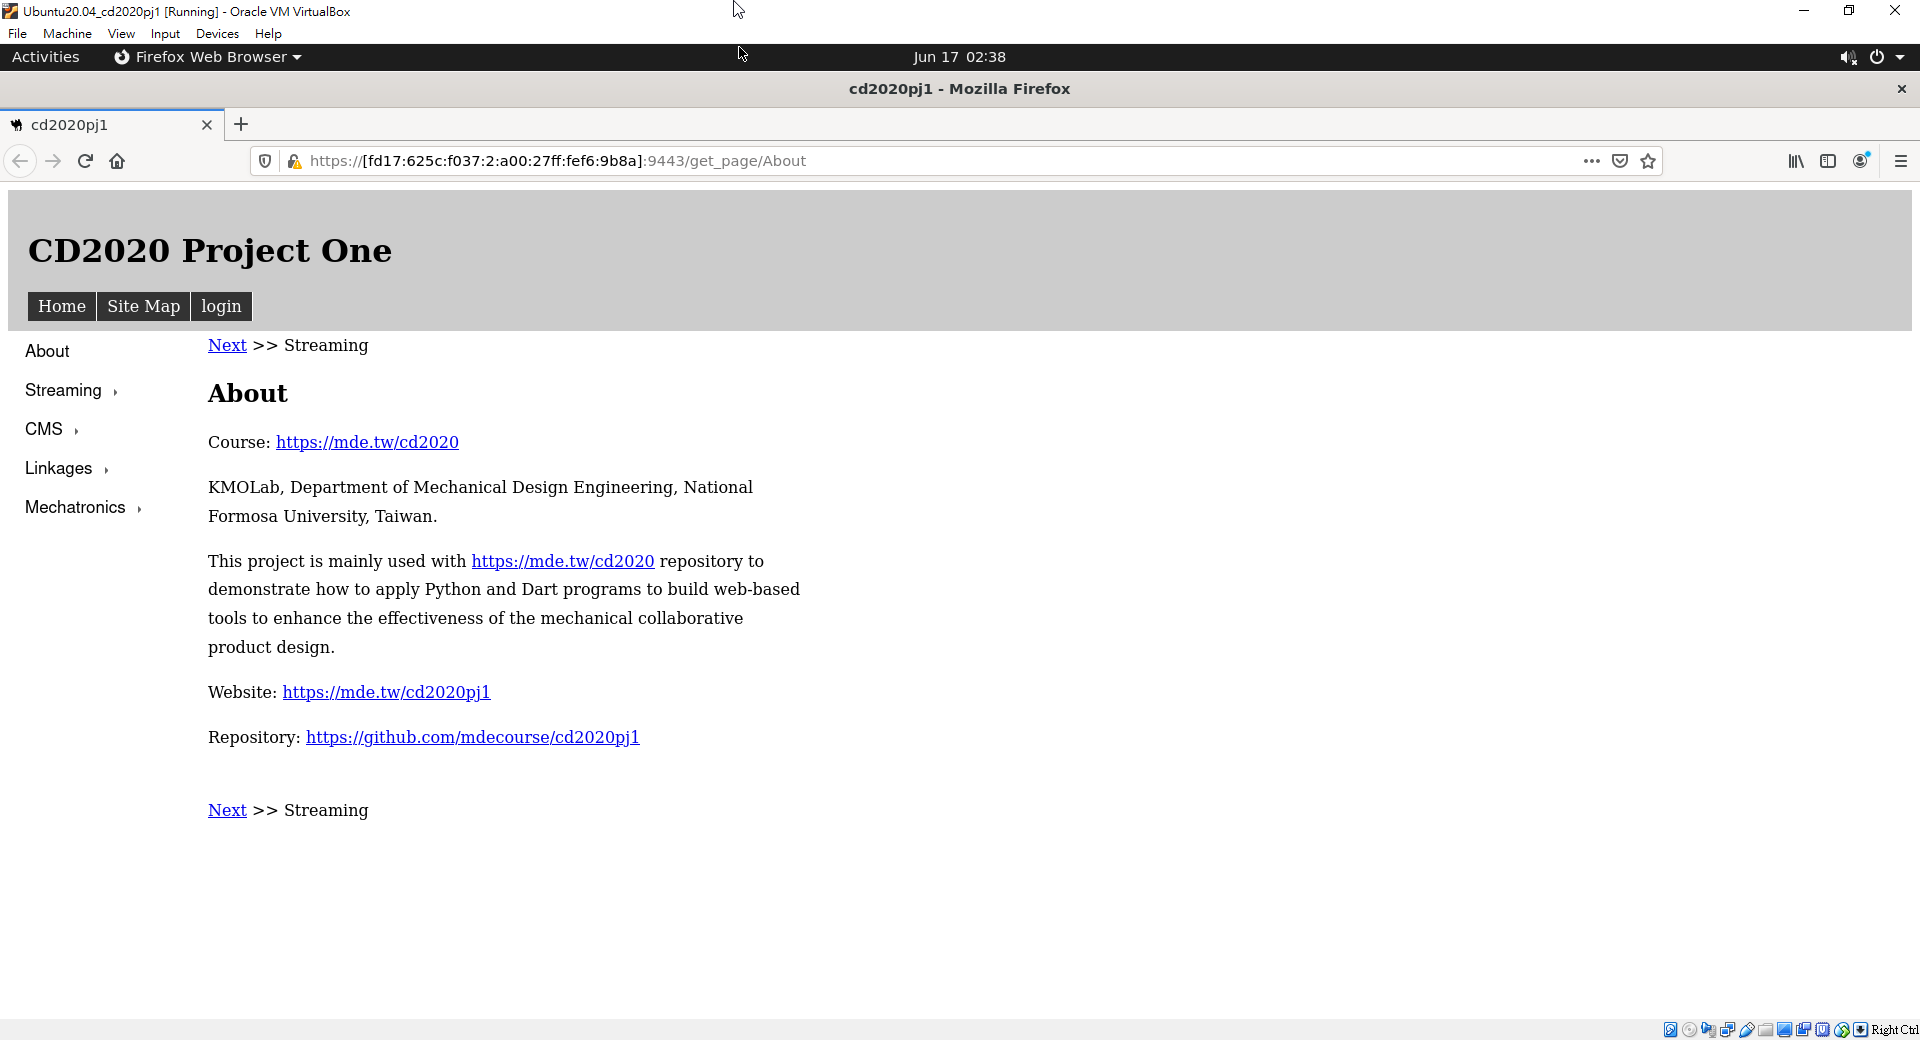Open the Firefox Web Browser app menu

(x=208, y=57)
